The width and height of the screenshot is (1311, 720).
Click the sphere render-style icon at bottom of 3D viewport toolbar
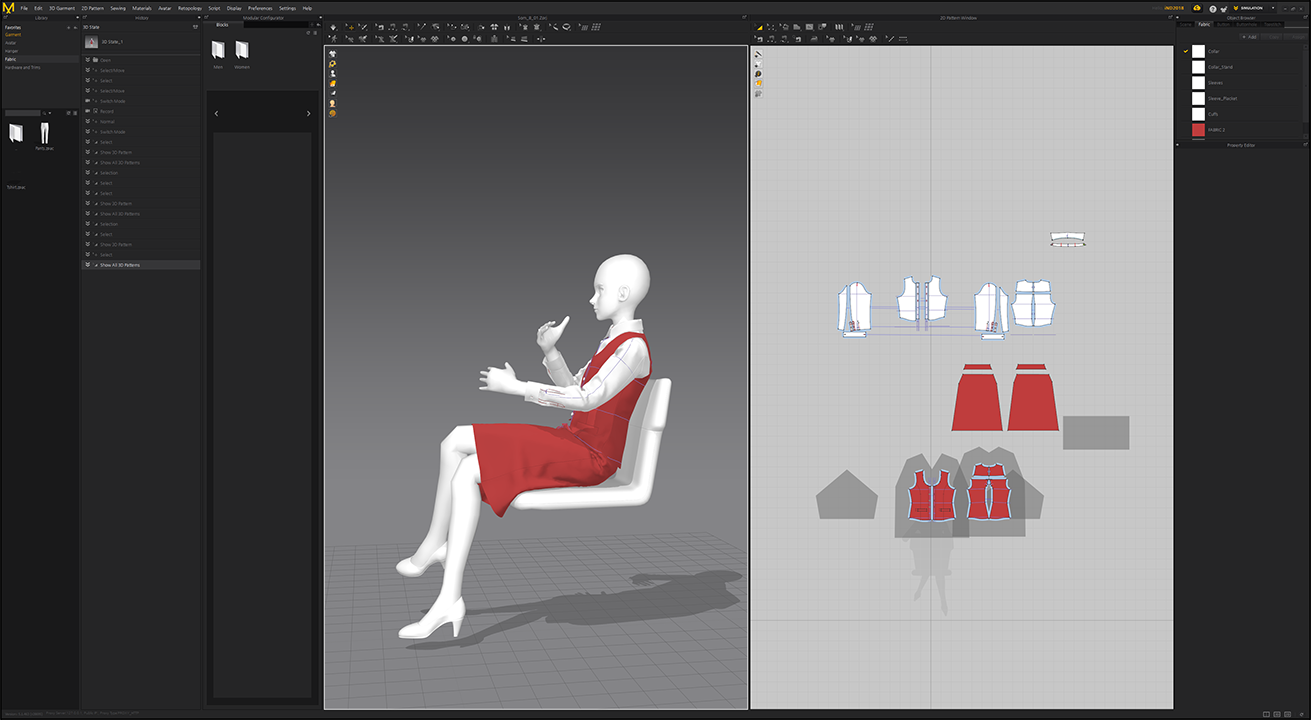[x=332, y=113]
